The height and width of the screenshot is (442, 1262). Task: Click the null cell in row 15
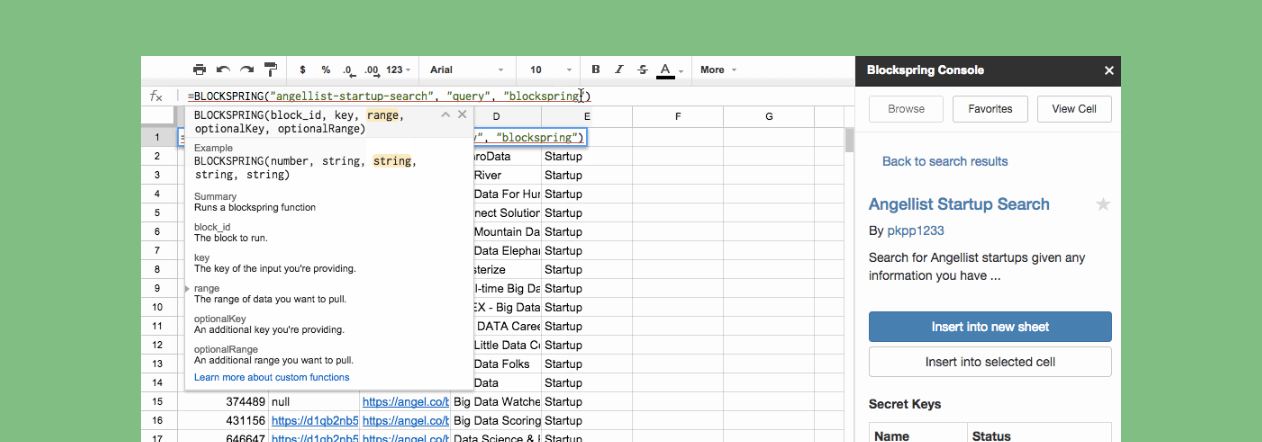pos(314,402)
